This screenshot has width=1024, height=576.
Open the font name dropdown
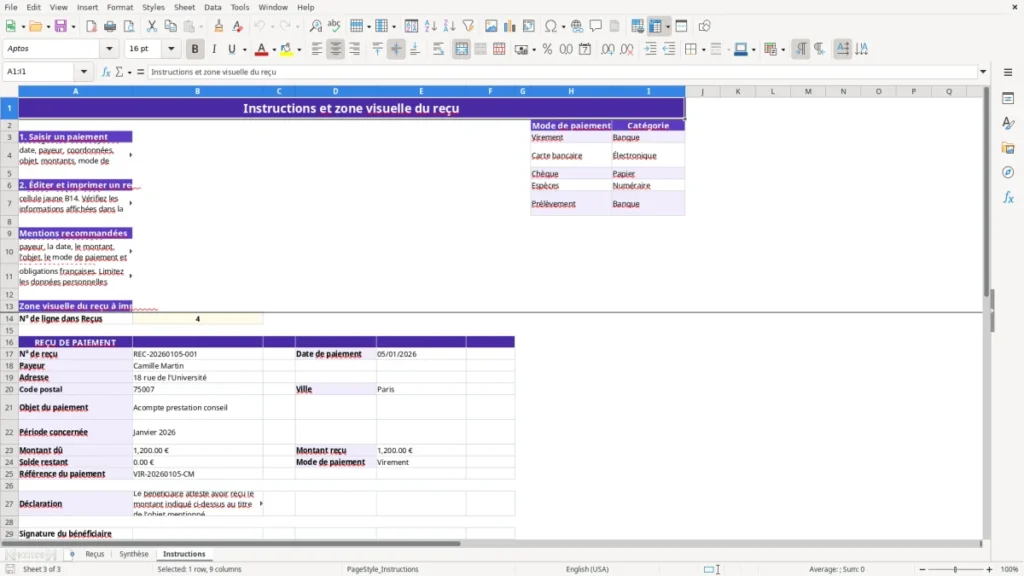tap(109, 49)
